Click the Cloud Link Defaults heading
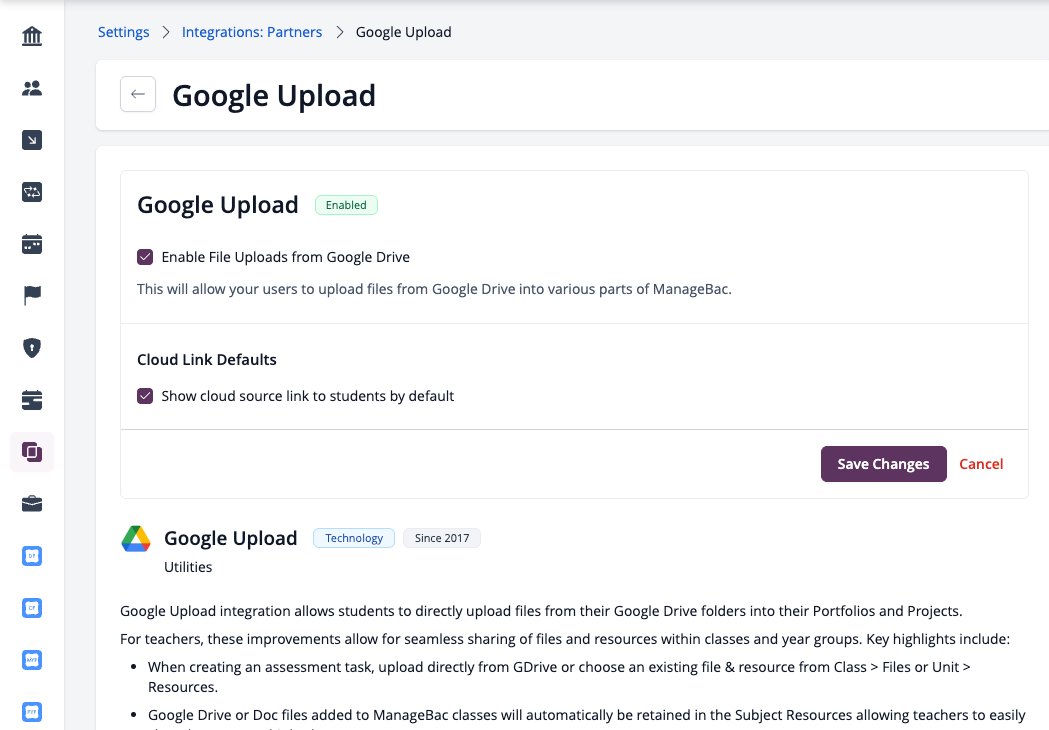Screen dimensions: 1049x730 tap(207, 359)
